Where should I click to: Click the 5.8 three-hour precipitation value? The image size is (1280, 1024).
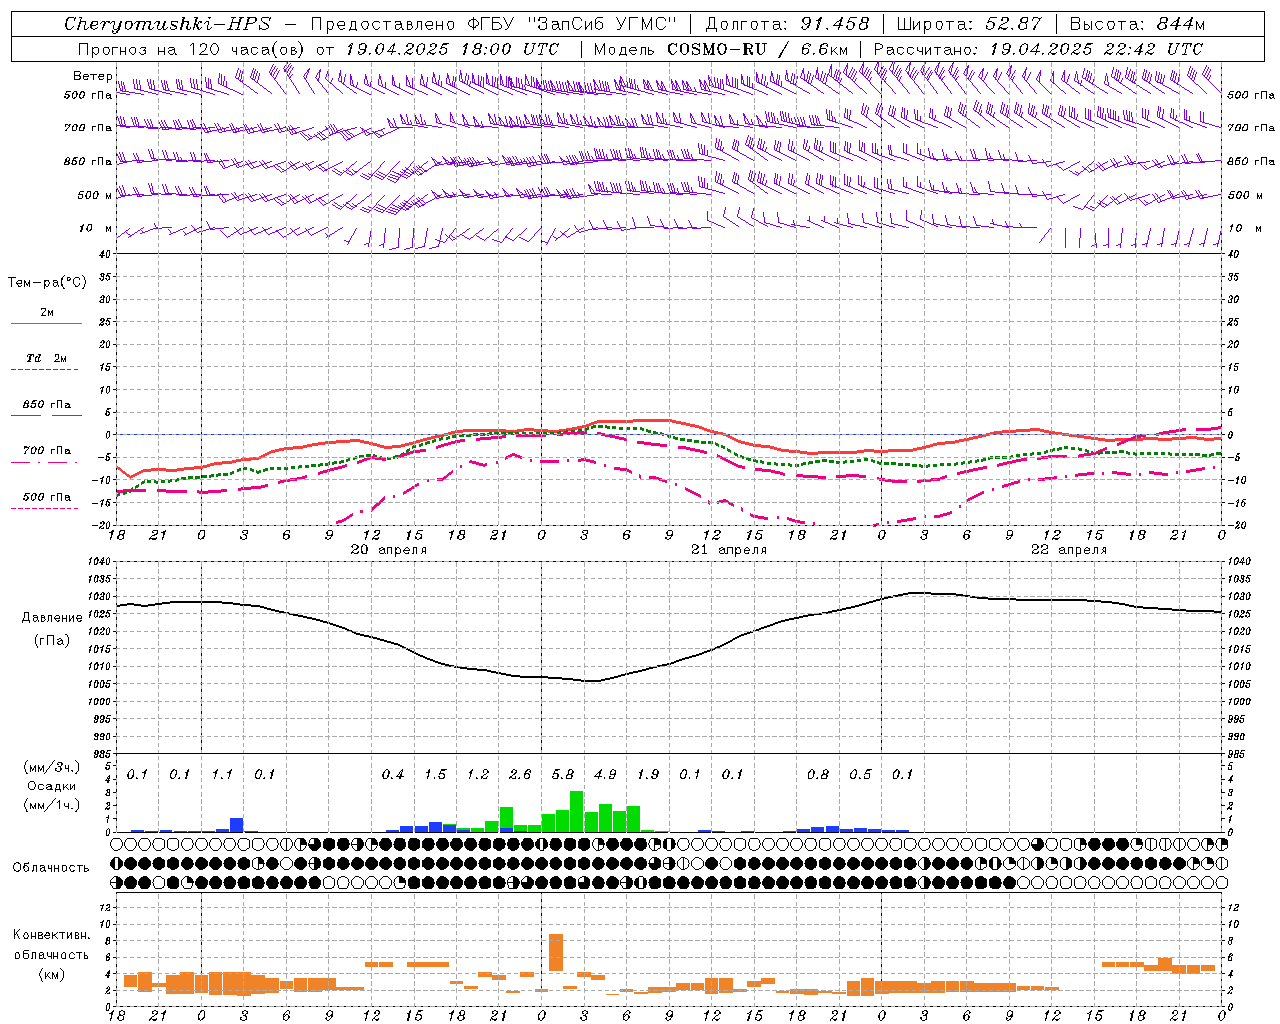click(x=563, y=775)
